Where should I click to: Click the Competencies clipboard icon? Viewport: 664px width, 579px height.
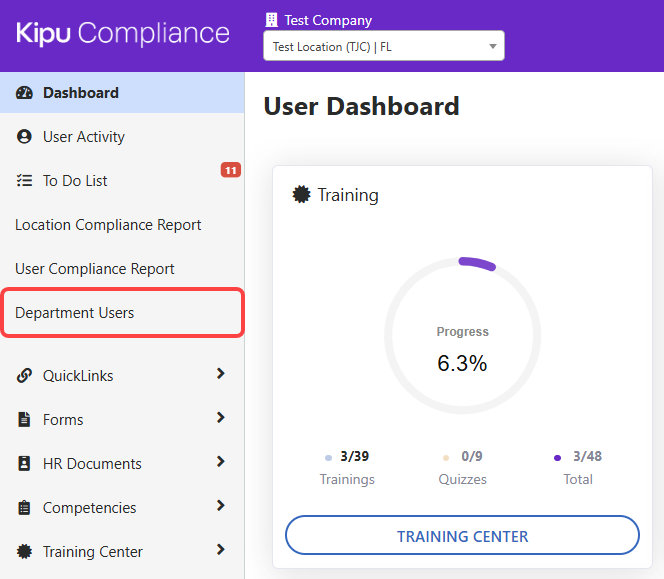24,508
